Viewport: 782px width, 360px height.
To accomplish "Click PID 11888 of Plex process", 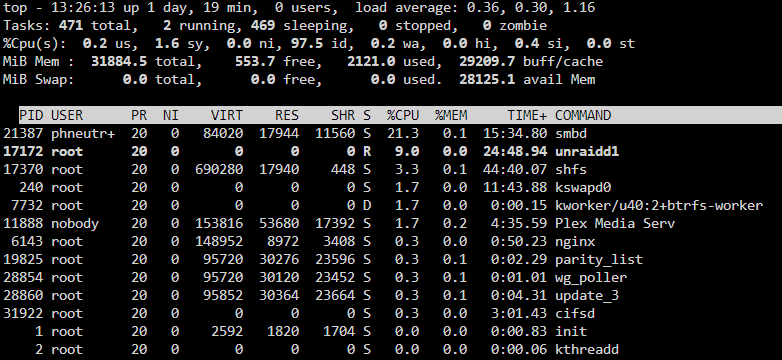I will [23, 223].
